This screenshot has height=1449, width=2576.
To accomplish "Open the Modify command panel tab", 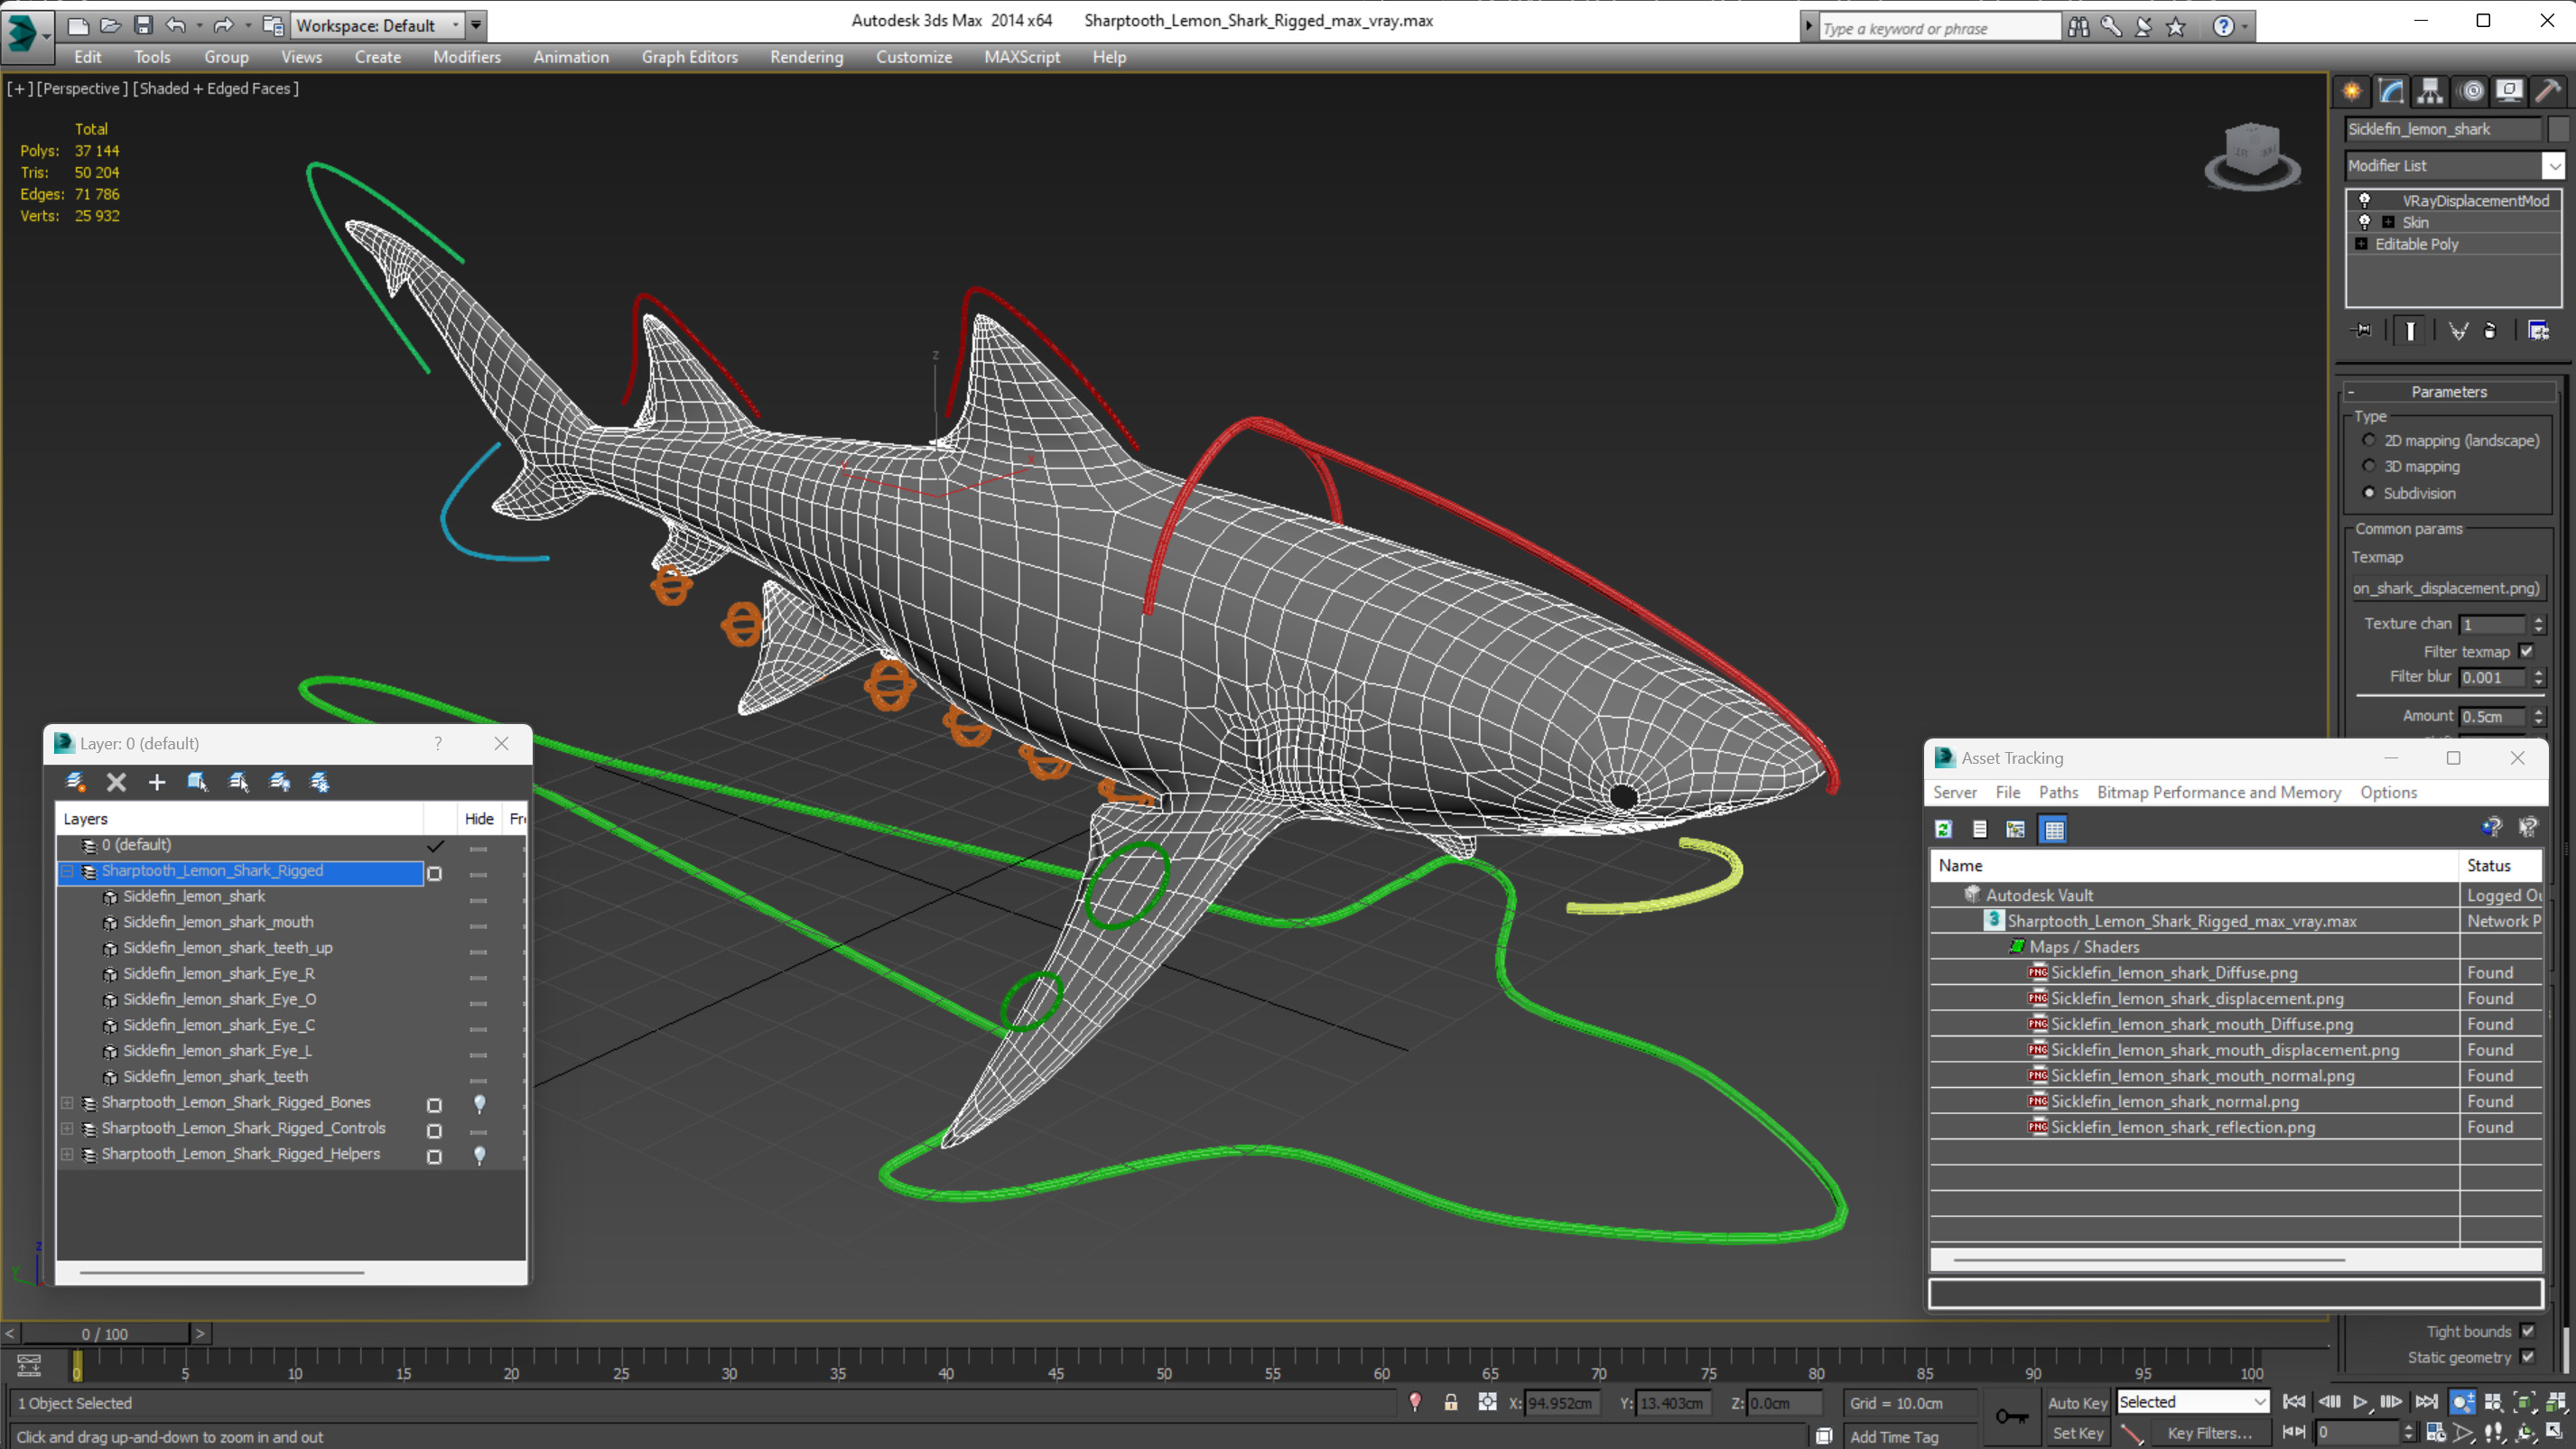I will click(2391, 91).
